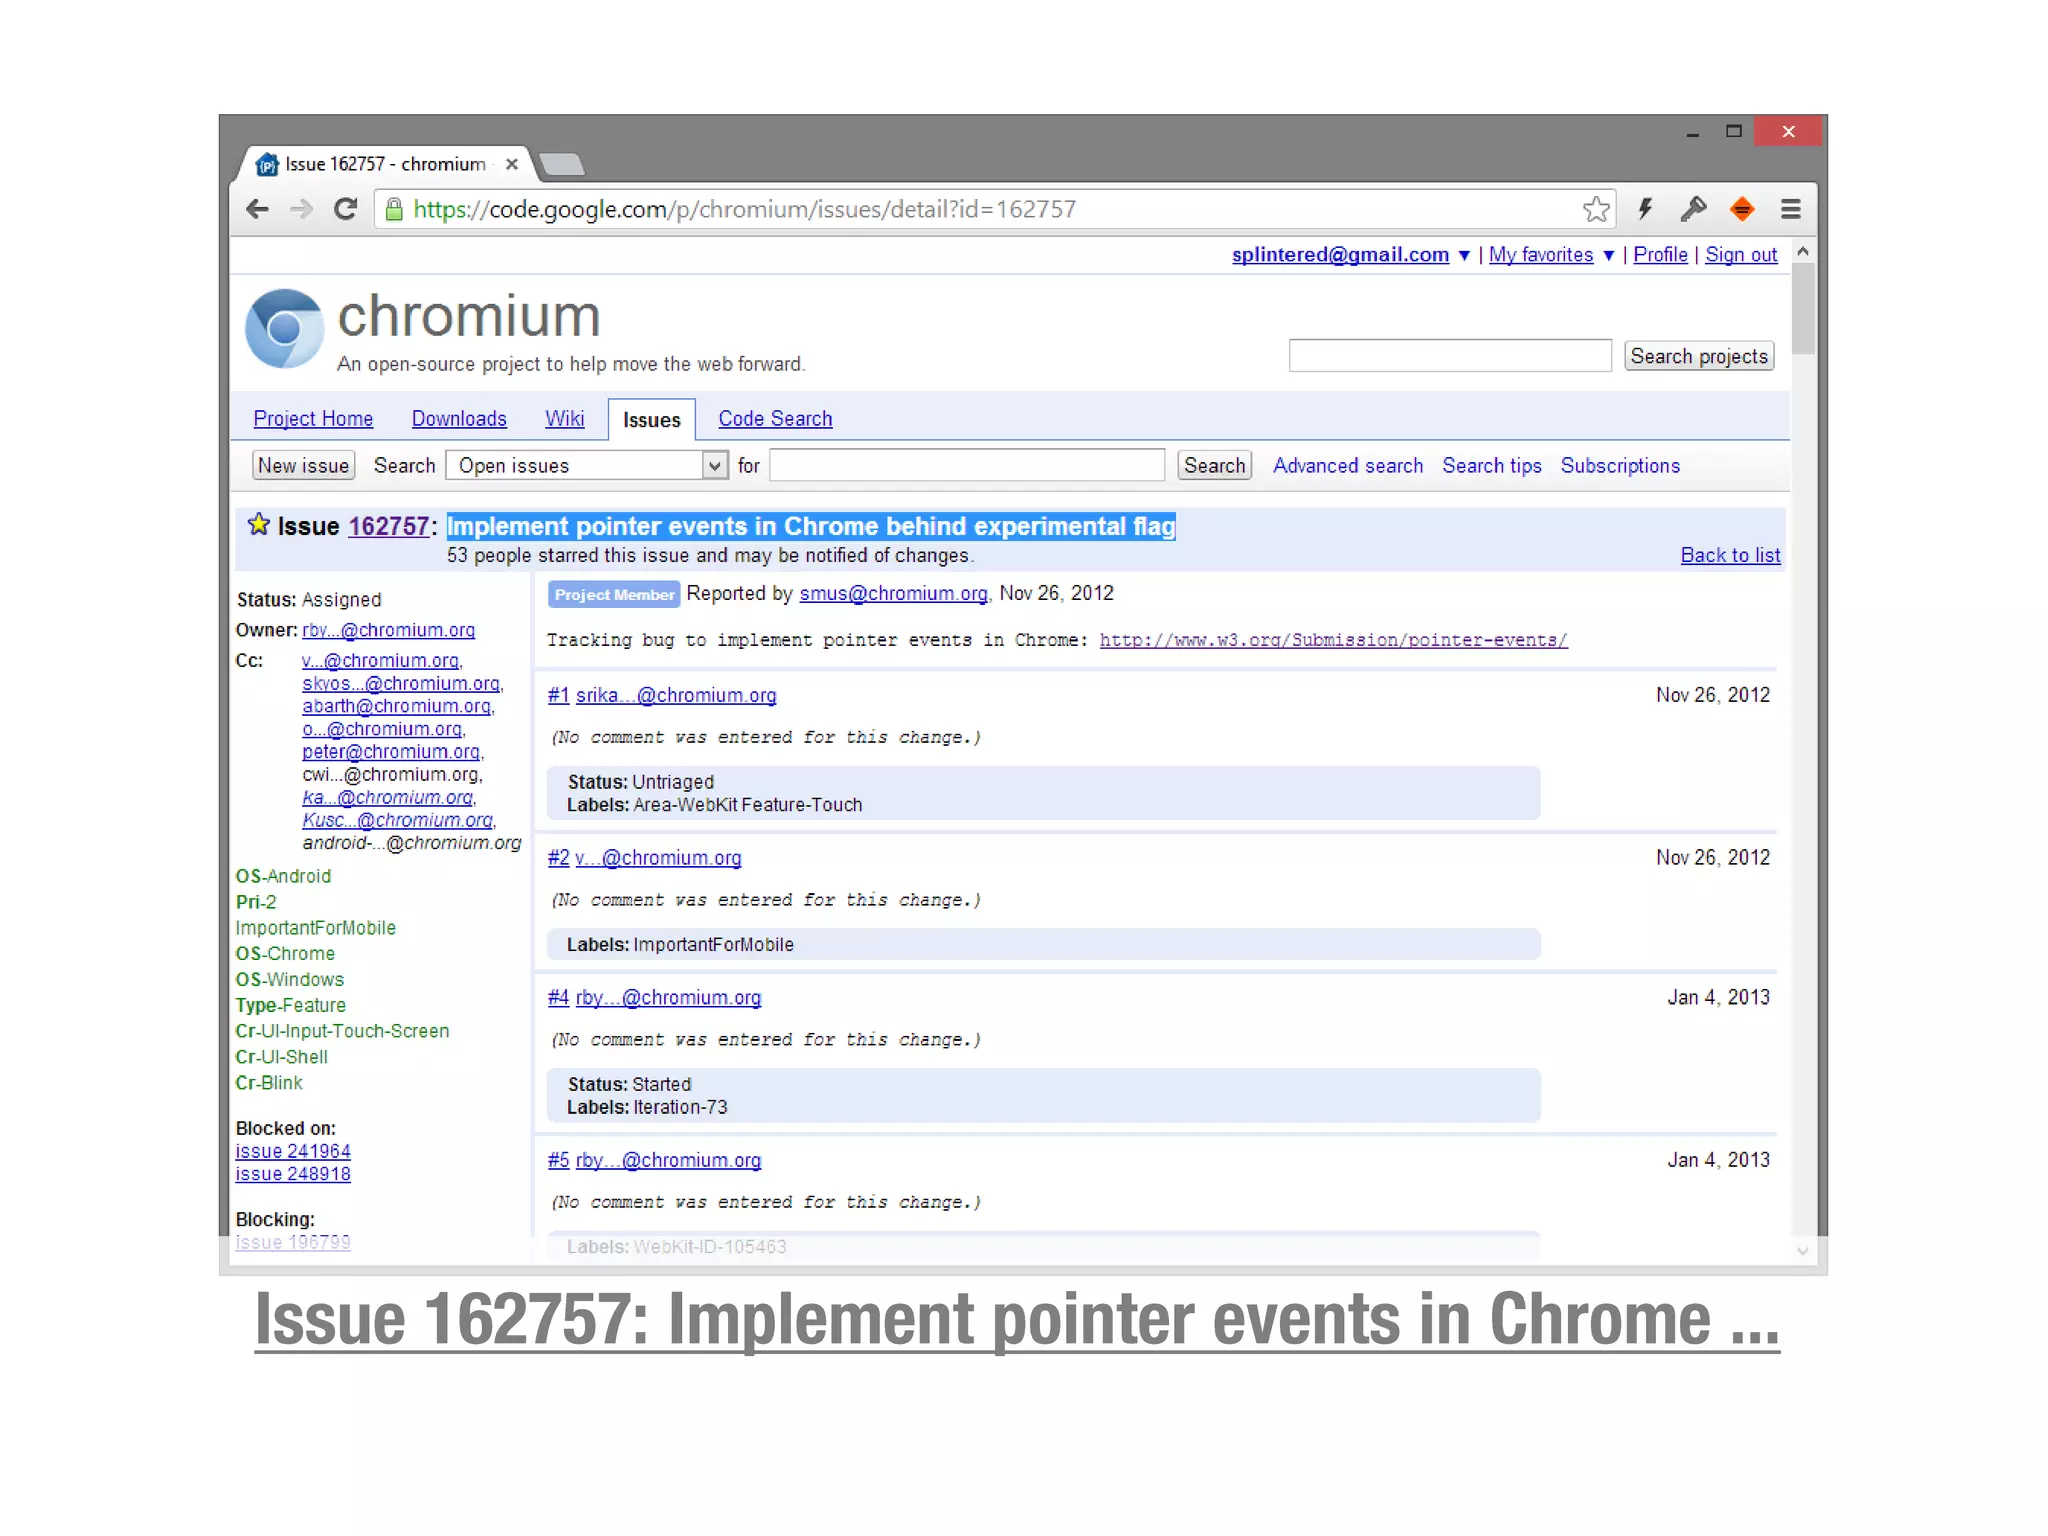Click the orange diamond extension icon
Screen dimensions: 2048x1536
[1742, 209]
